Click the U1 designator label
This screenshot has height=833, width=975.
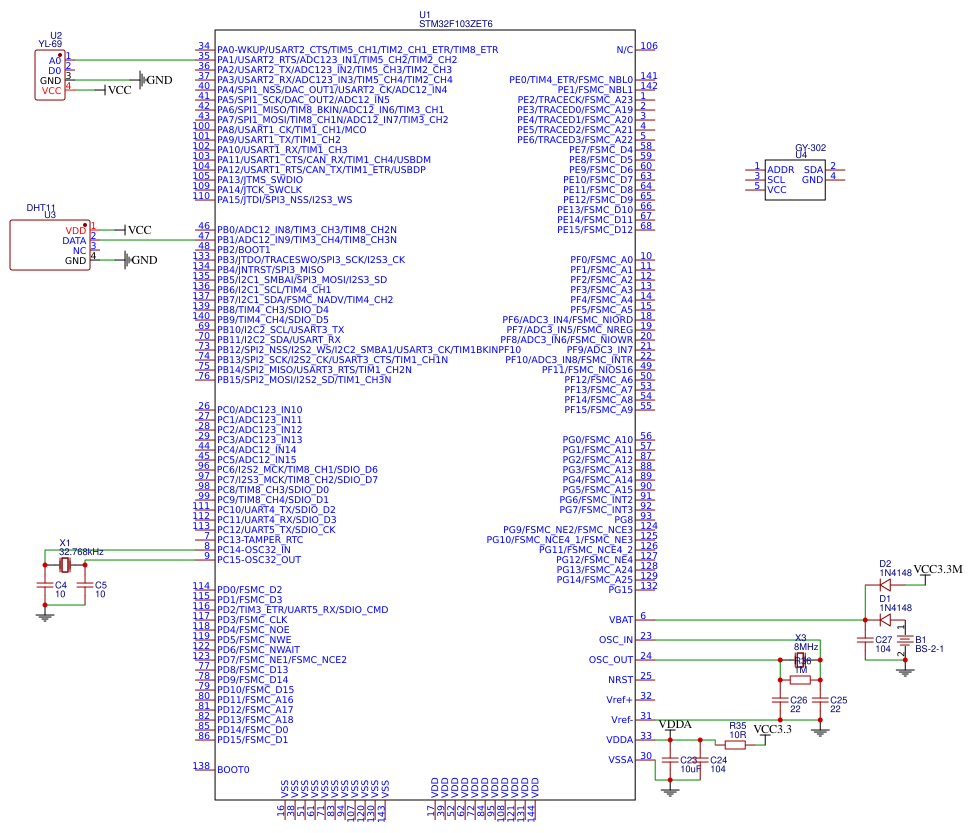[425, 14]
